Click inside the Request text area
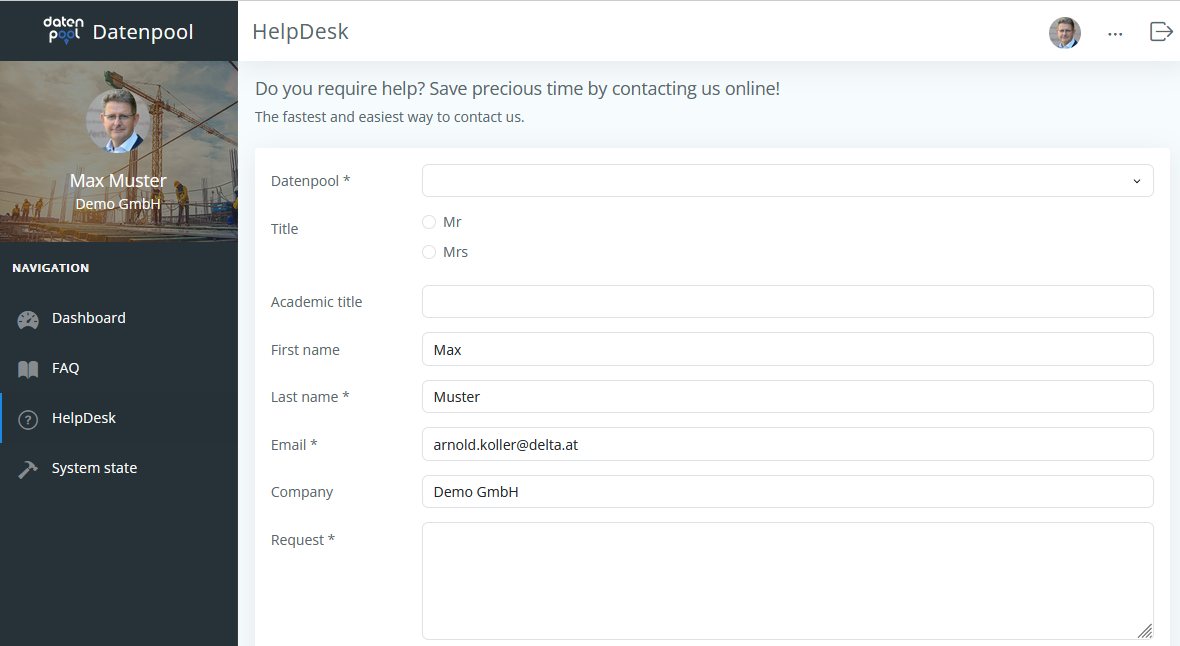Screen dimensions: 1180x646 pos(787,580)
